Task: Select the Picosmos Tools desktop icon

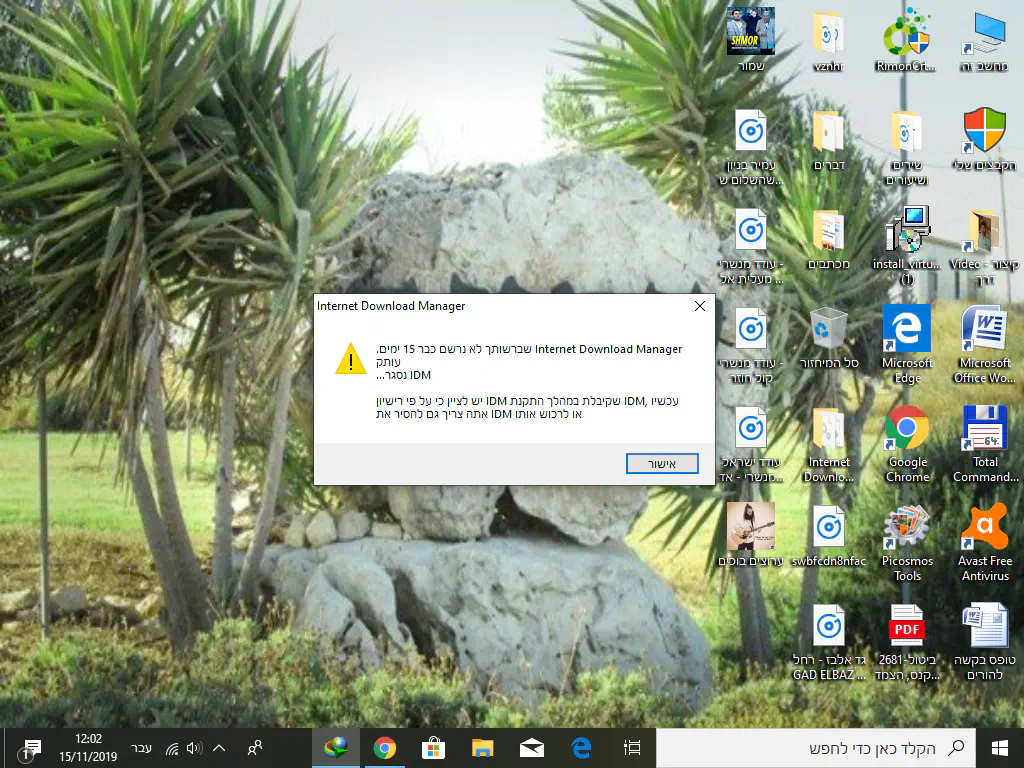Action: click(x=907, y=529)
